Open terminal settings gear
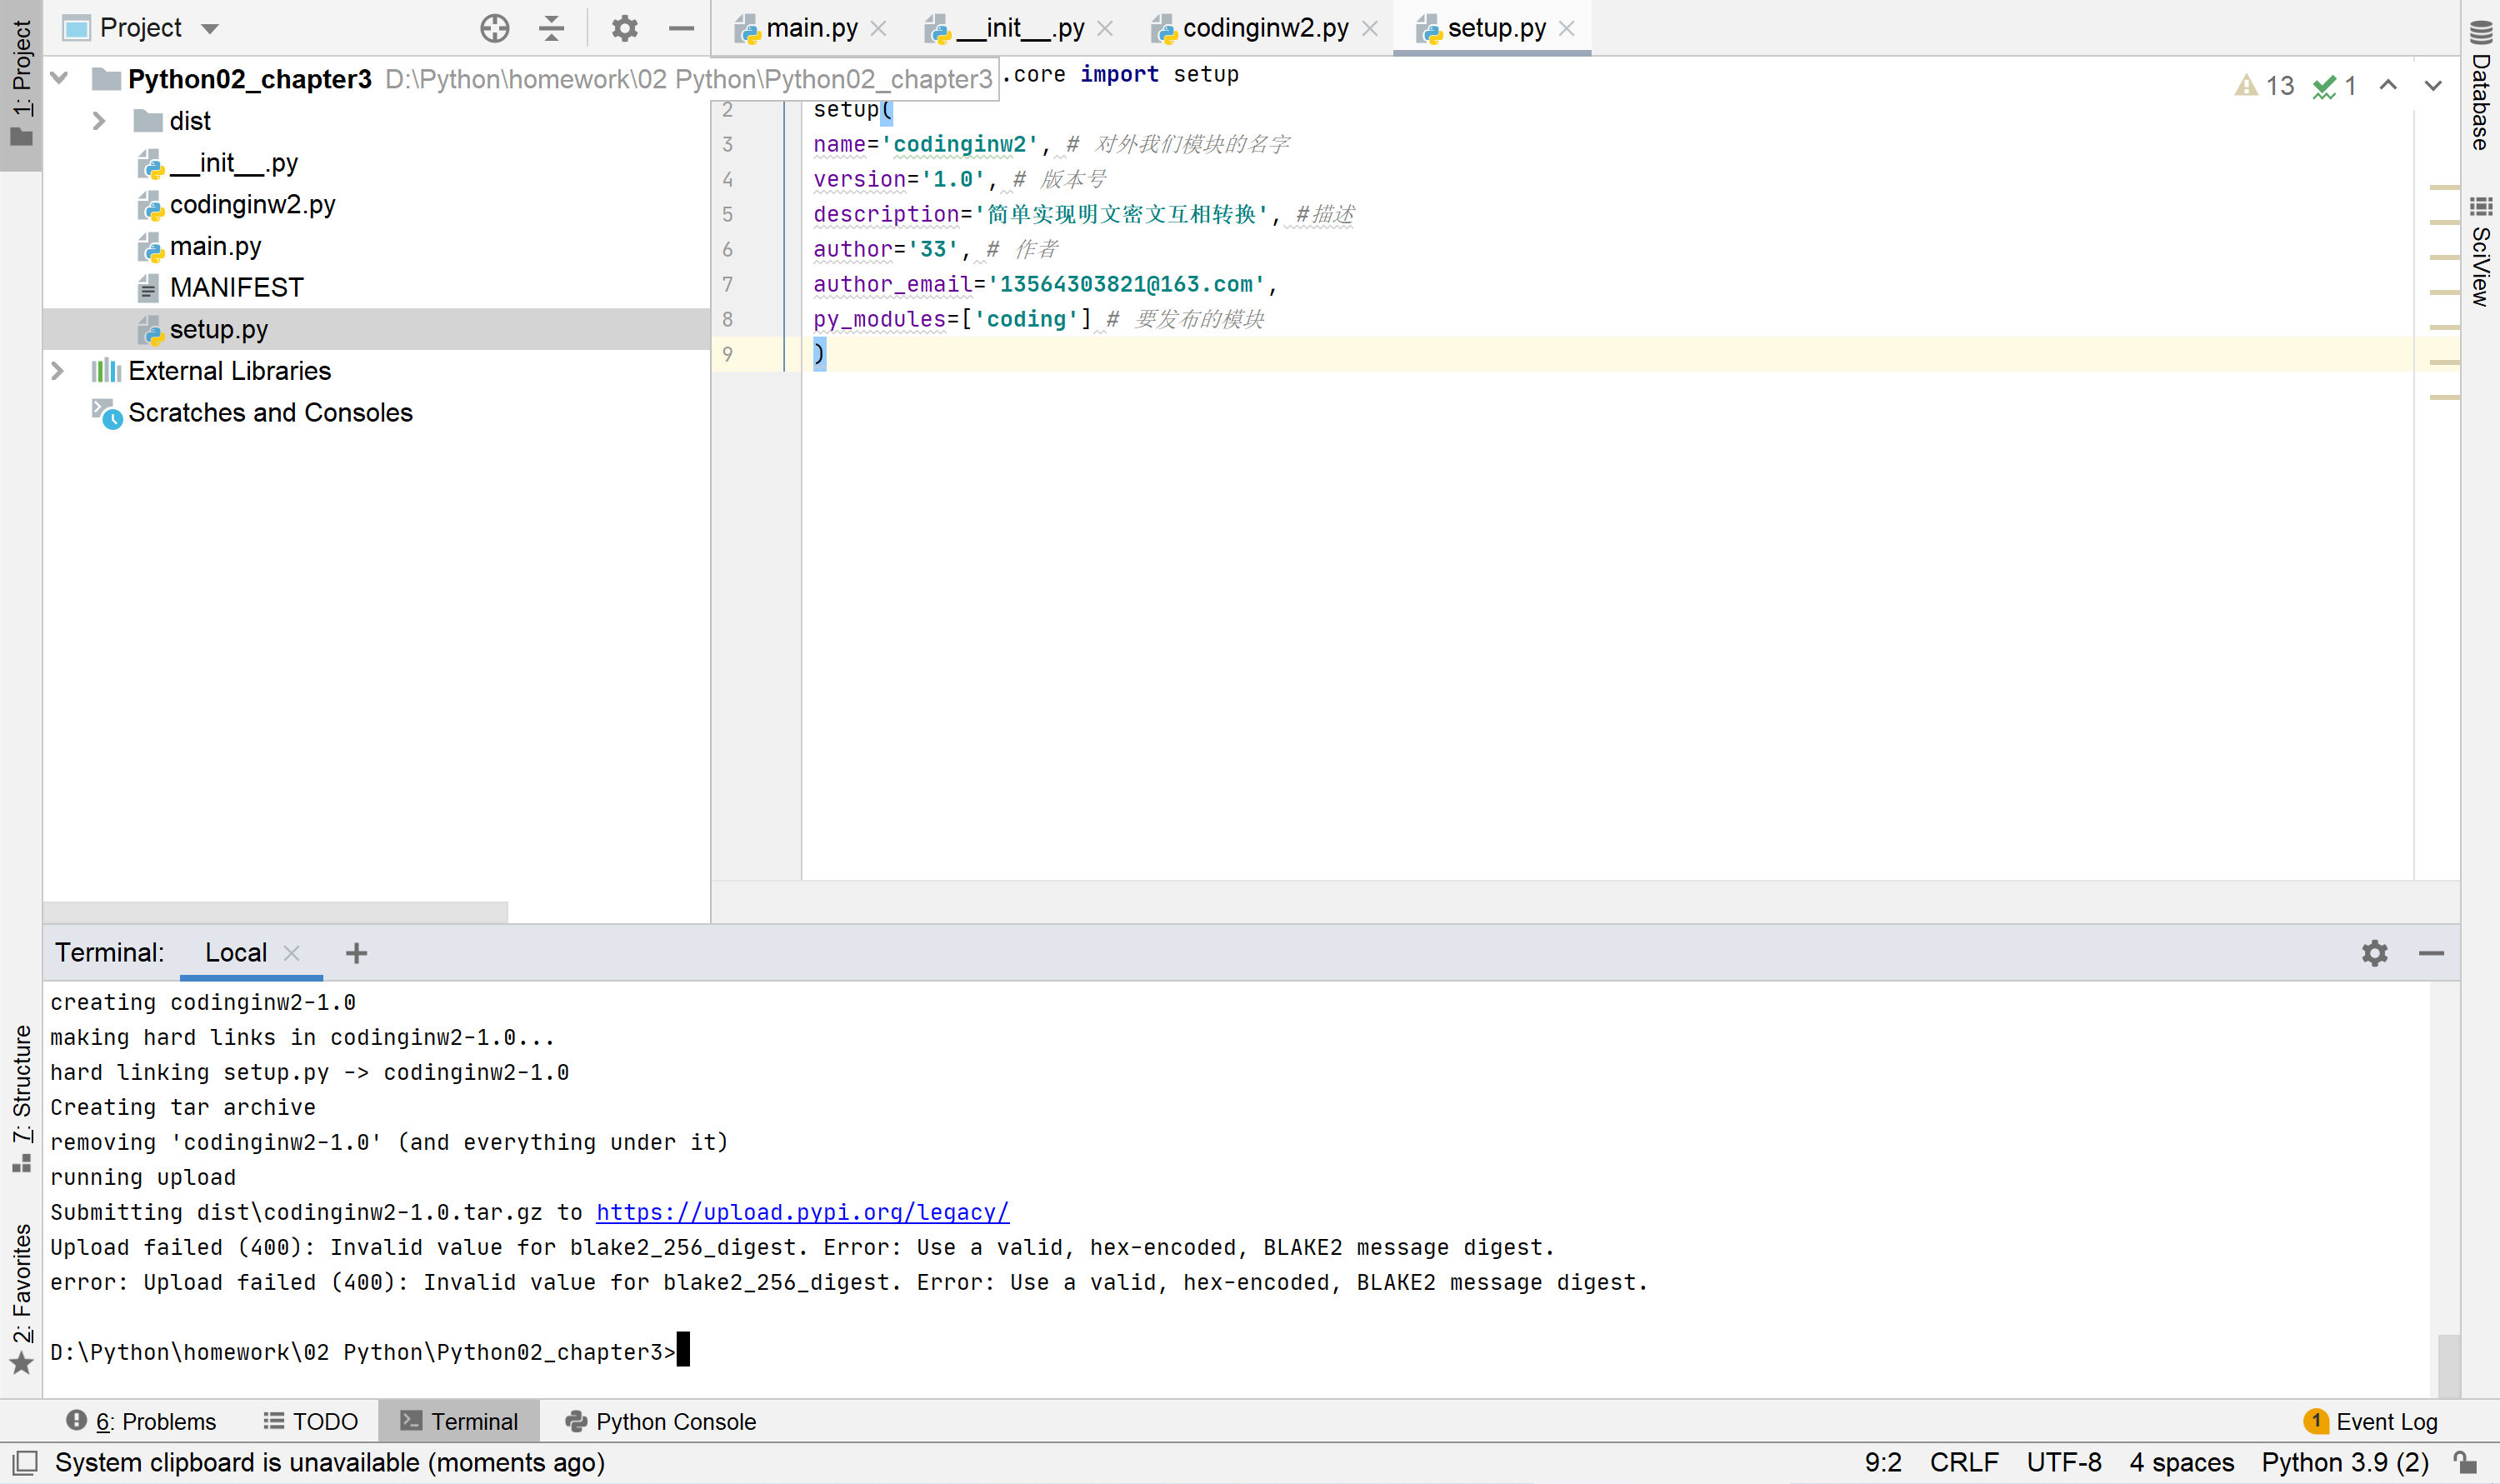The image size is (2500, 1484). tap(2375, 953)
